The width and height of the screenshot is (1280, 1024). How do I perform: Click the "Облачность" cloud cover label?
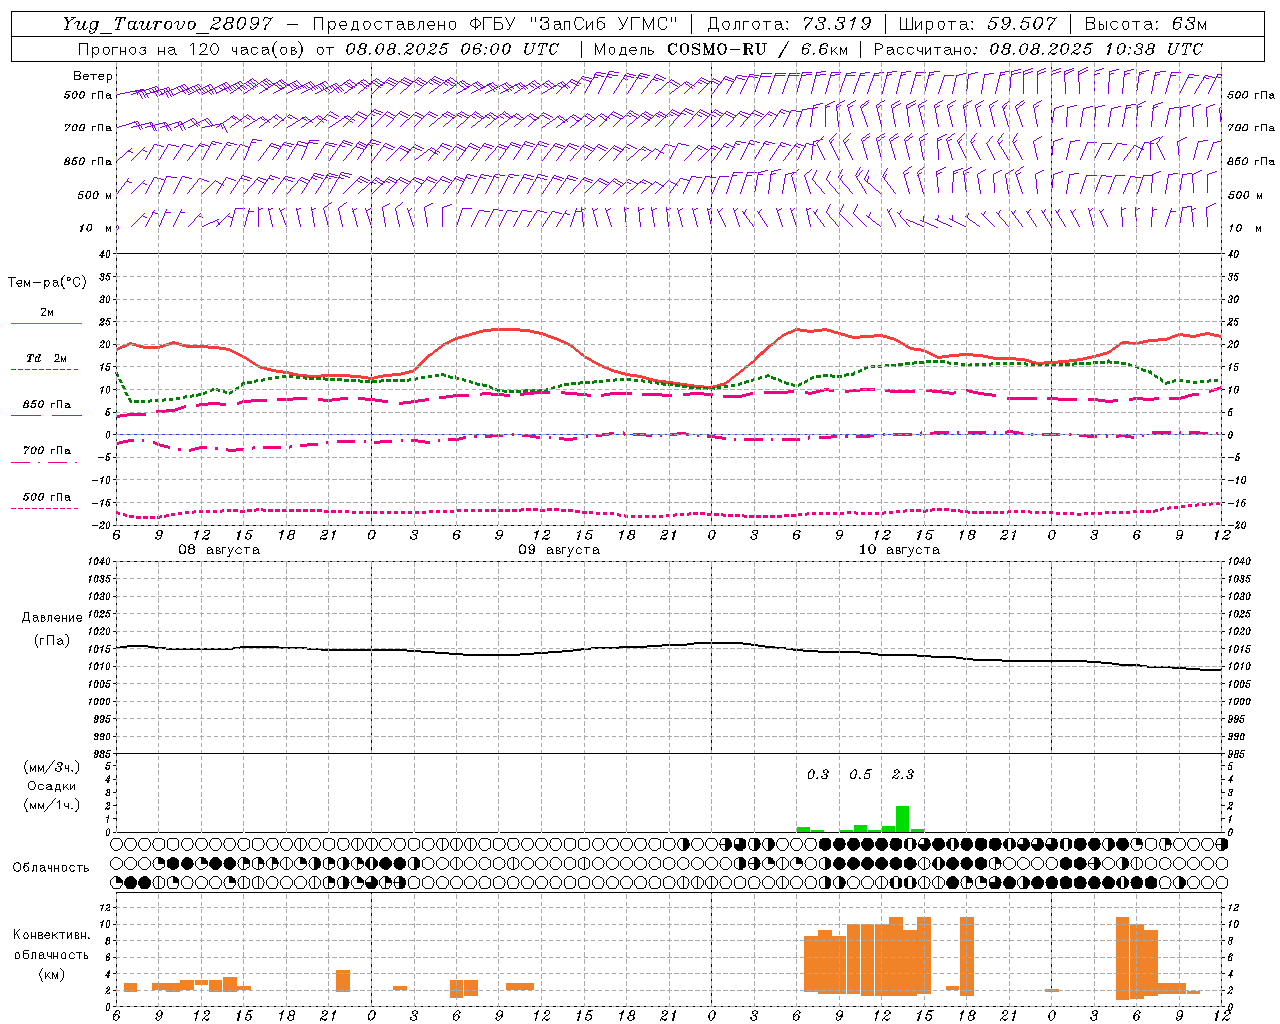click(51, 867)
